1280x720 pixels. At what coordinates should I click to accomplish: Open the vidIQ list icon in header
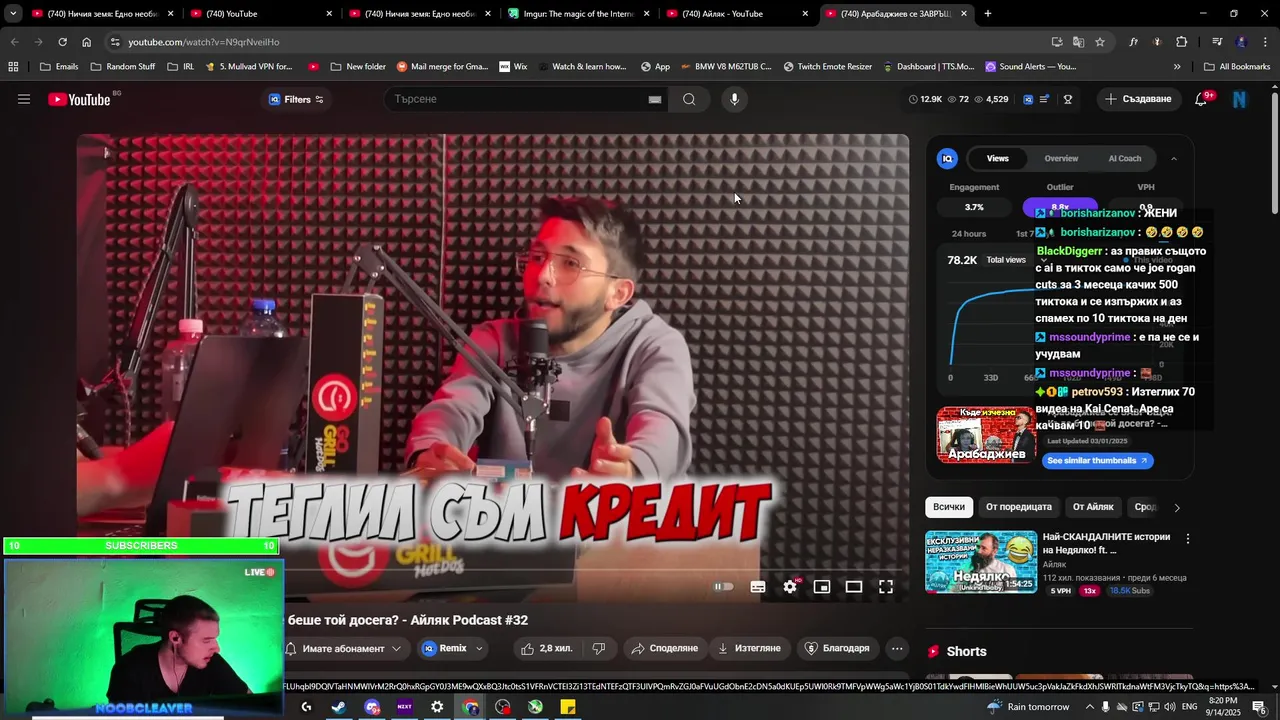click(1045, 99)
